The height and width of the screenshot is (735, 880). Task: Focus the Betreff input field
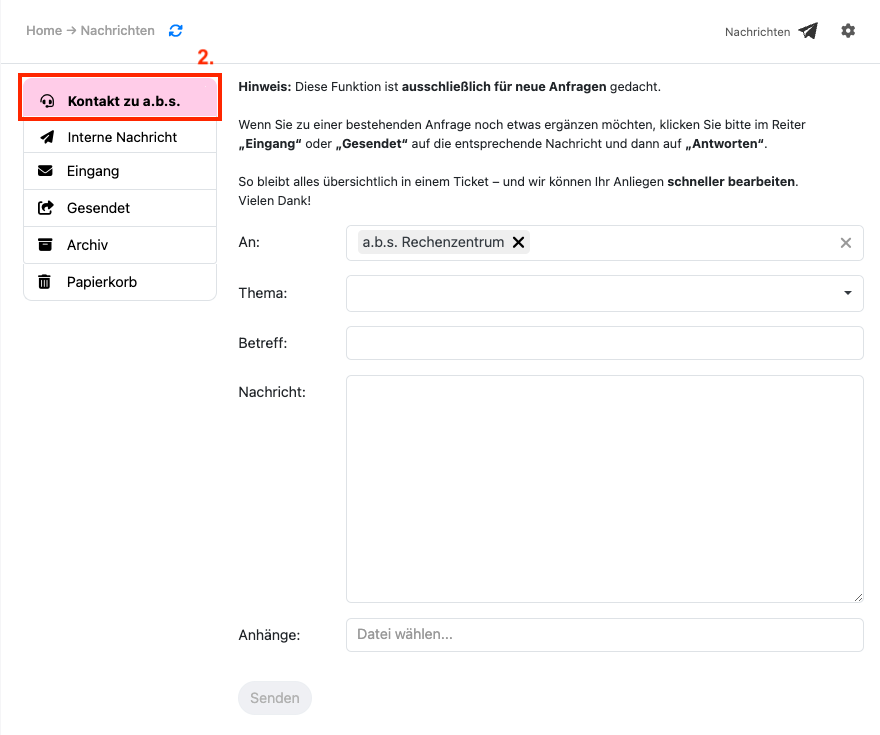(x=604, y=343)
